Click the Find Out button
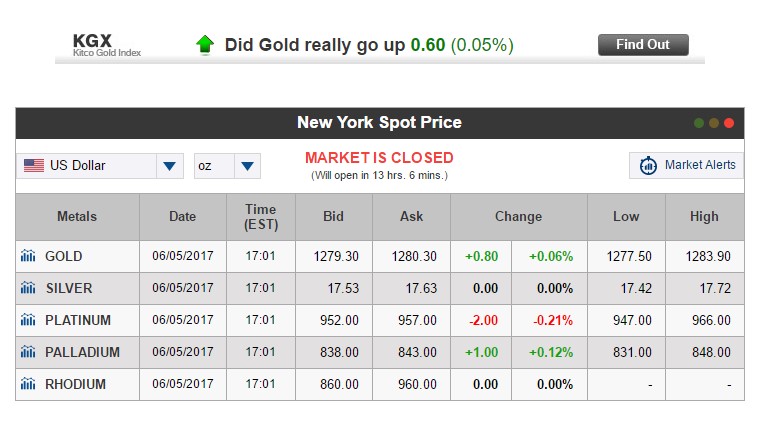Screen dimensions: 757x425 [643, 45]
